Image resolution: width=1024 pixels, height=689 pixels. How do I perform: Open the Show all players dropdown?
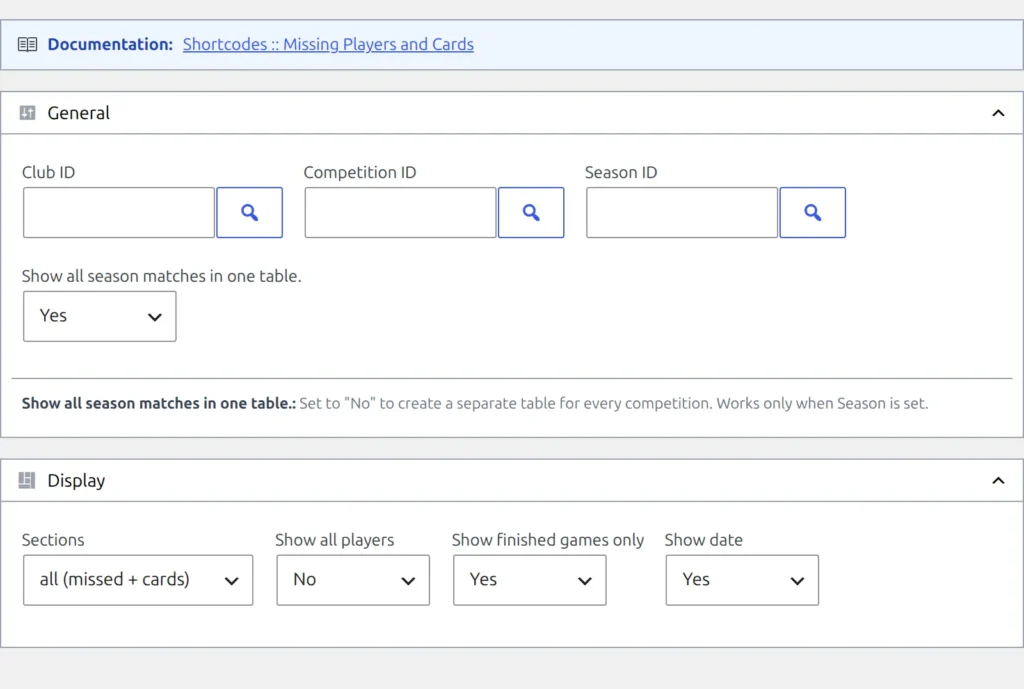pos(353,580)
